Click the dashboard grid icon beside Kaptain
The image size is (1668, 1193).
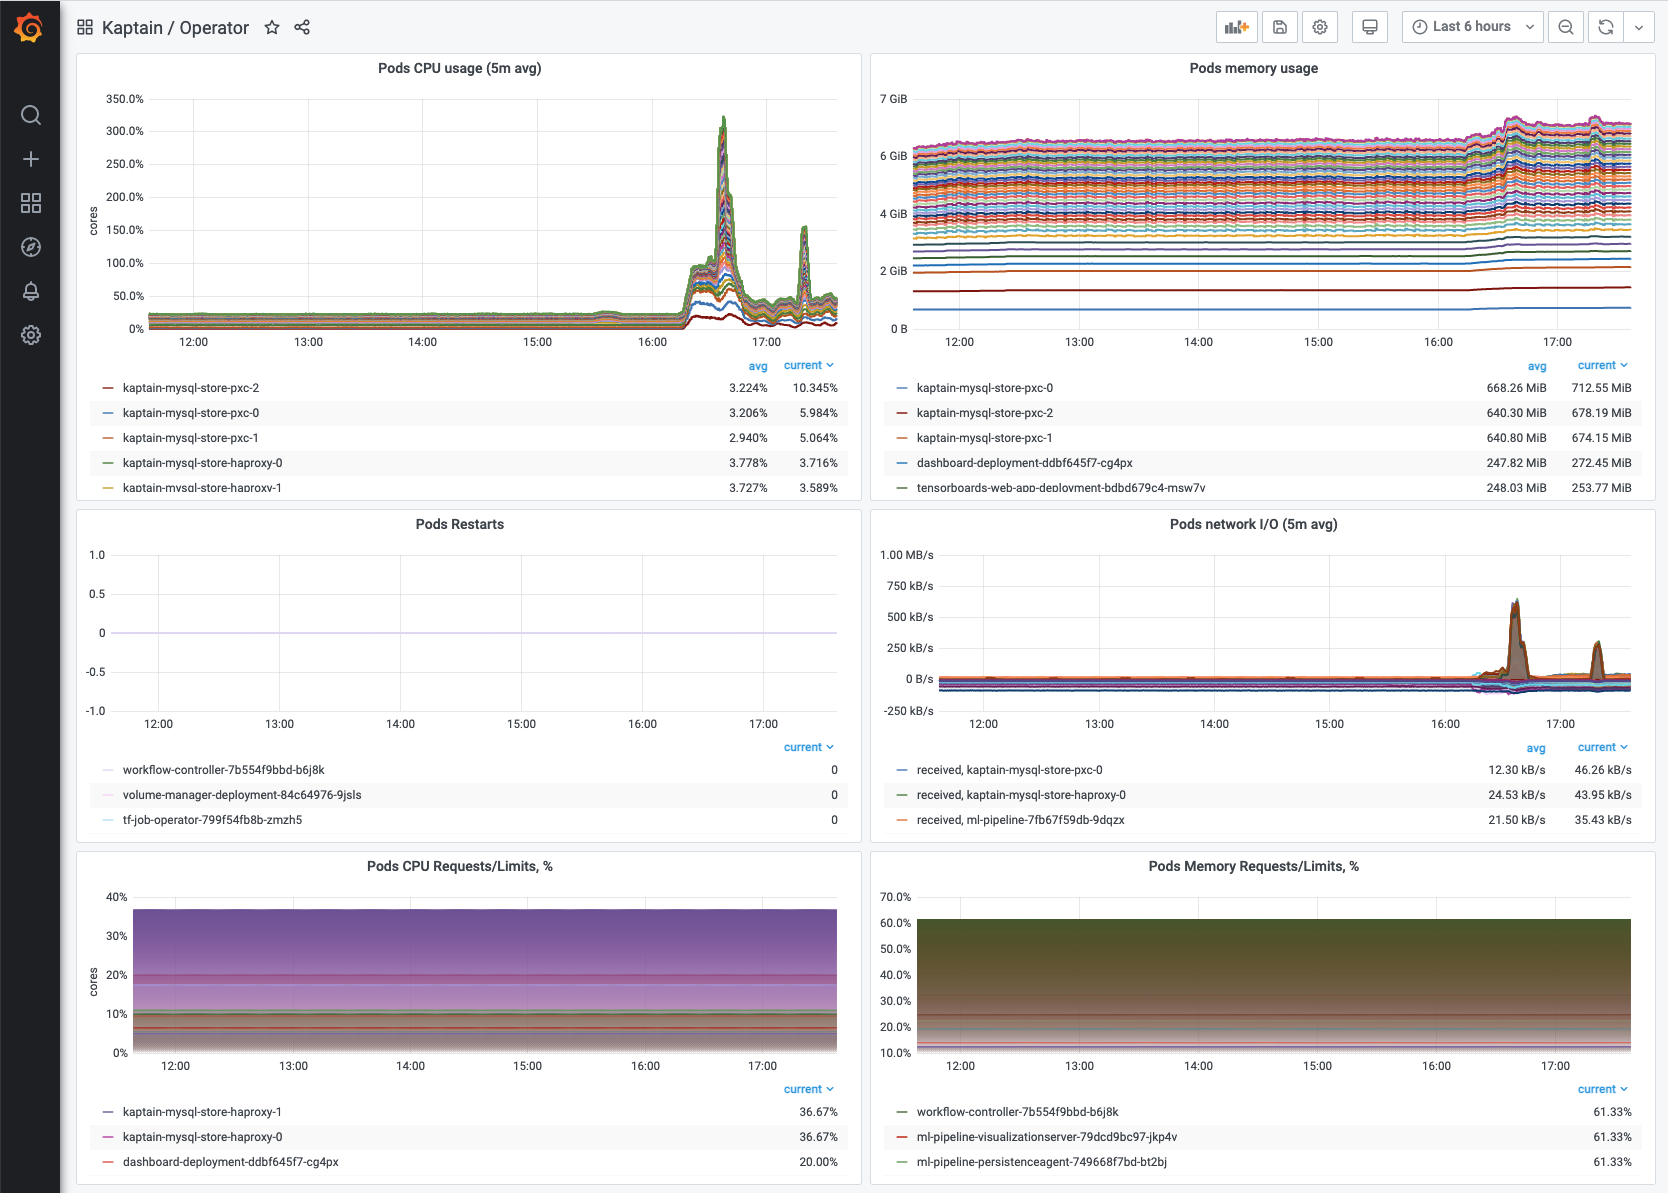tap(85, 28)
